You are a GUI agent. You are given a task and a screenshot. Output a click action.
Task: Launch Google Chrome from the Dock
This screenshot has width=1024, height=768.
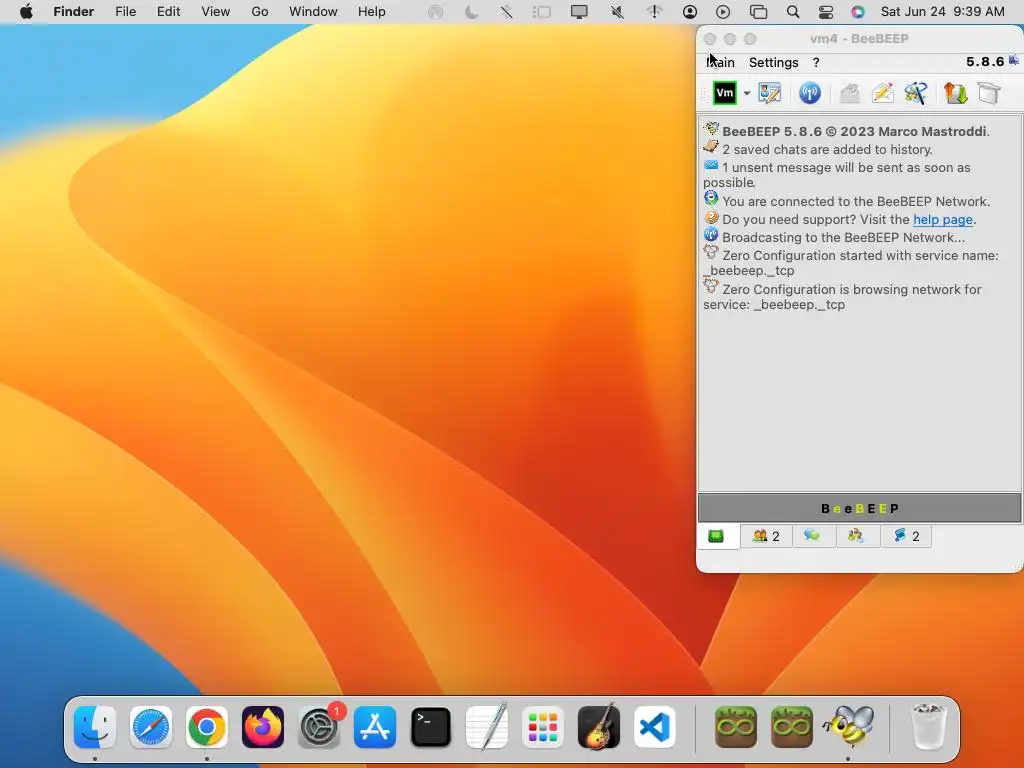[x=207, y=727]
